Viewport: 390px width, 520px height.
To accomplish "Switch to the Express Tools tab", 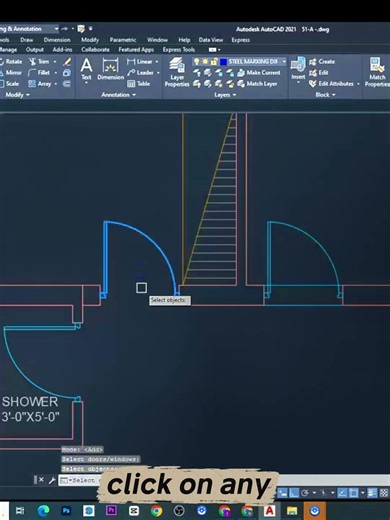I will pos(179,50).
